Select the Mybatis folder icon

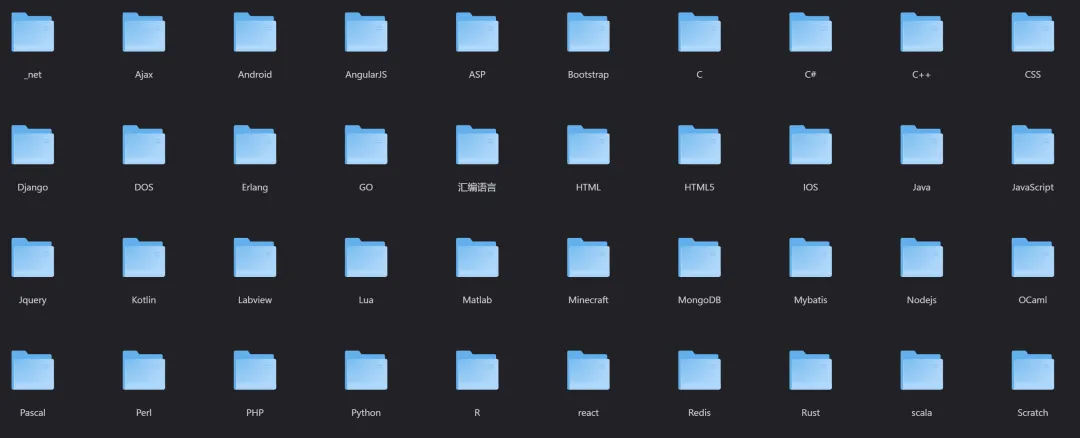811,258
